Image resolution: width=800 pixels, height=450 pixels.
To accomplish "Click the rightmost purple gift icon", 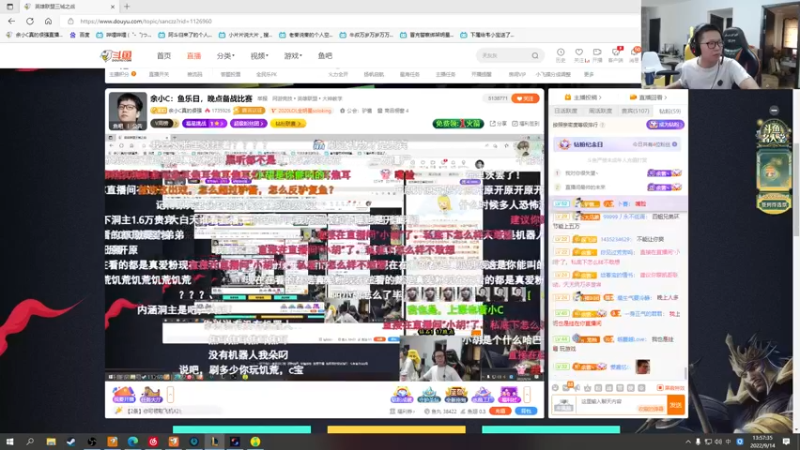I will 509,394.
